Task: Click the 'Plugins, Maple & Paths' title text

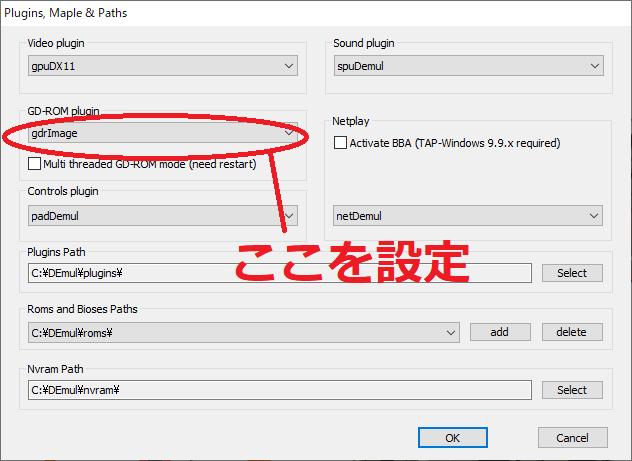Action: [x=66, y=13]
